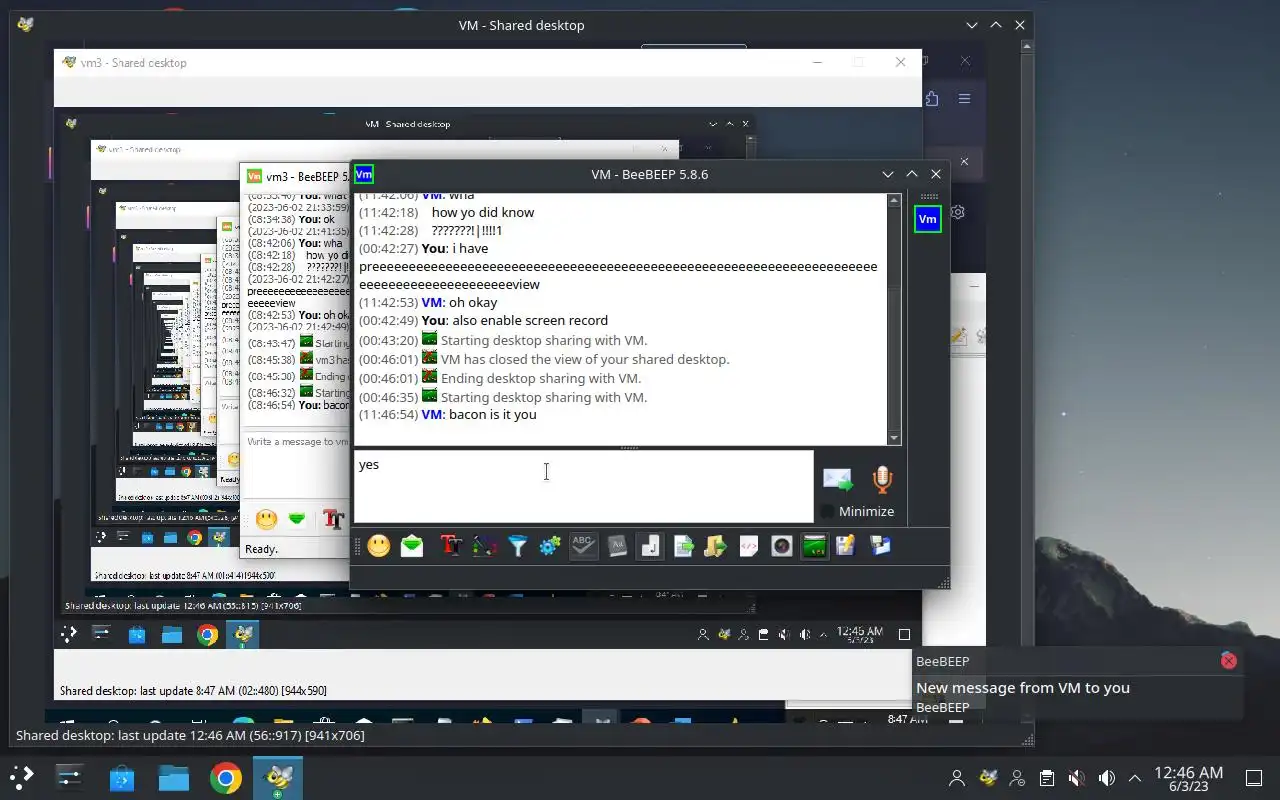Open the chat font selector (T icon)
Screen dimensions: 1280x800
[x=451, y=546]
